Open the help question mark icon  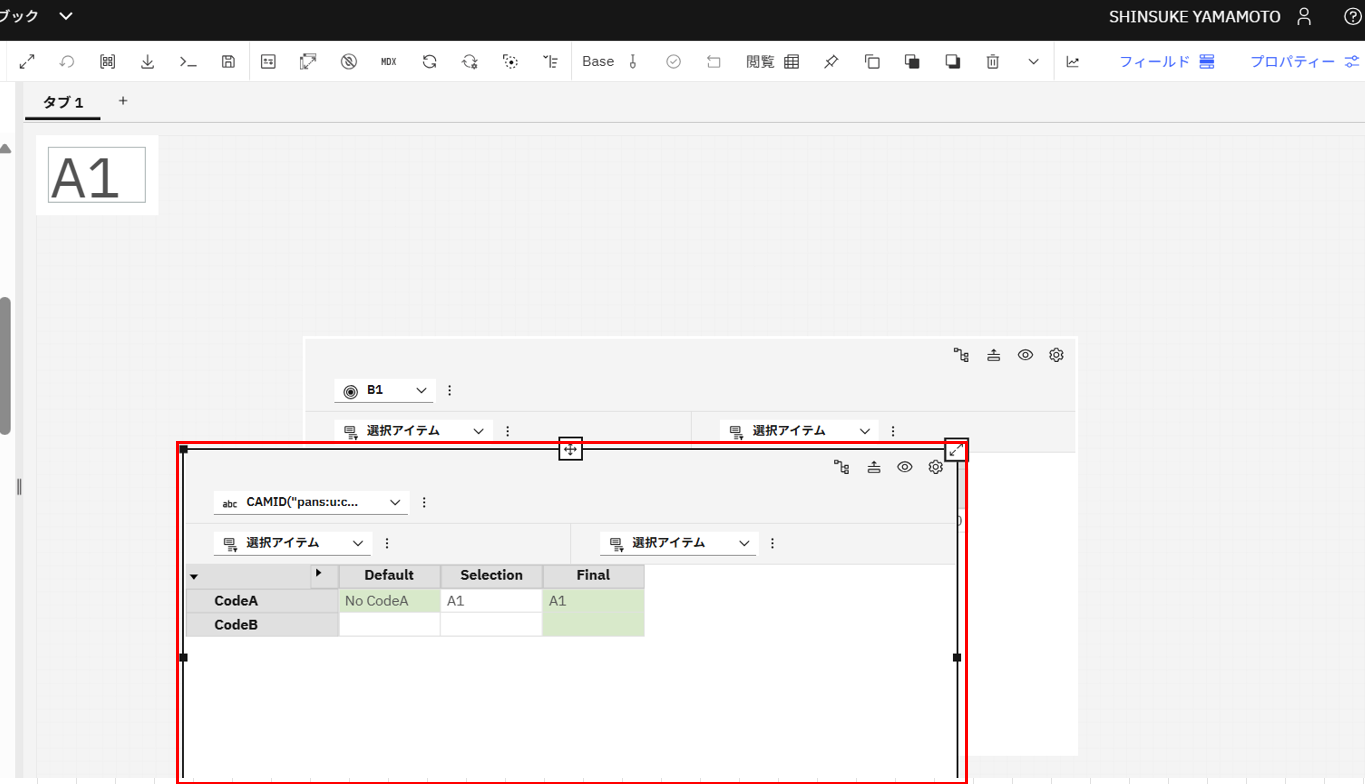click(1352, 16)
